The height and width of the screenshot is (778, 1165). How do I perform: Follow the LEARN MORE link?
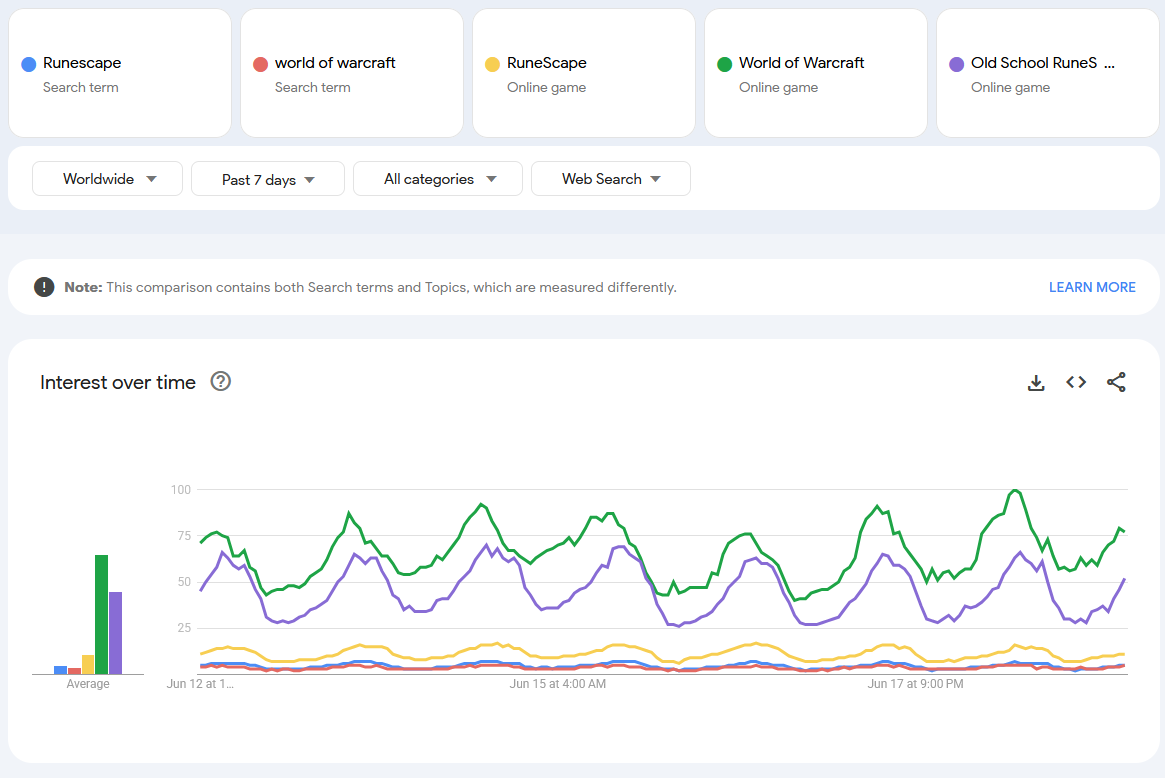(1092, 287)
